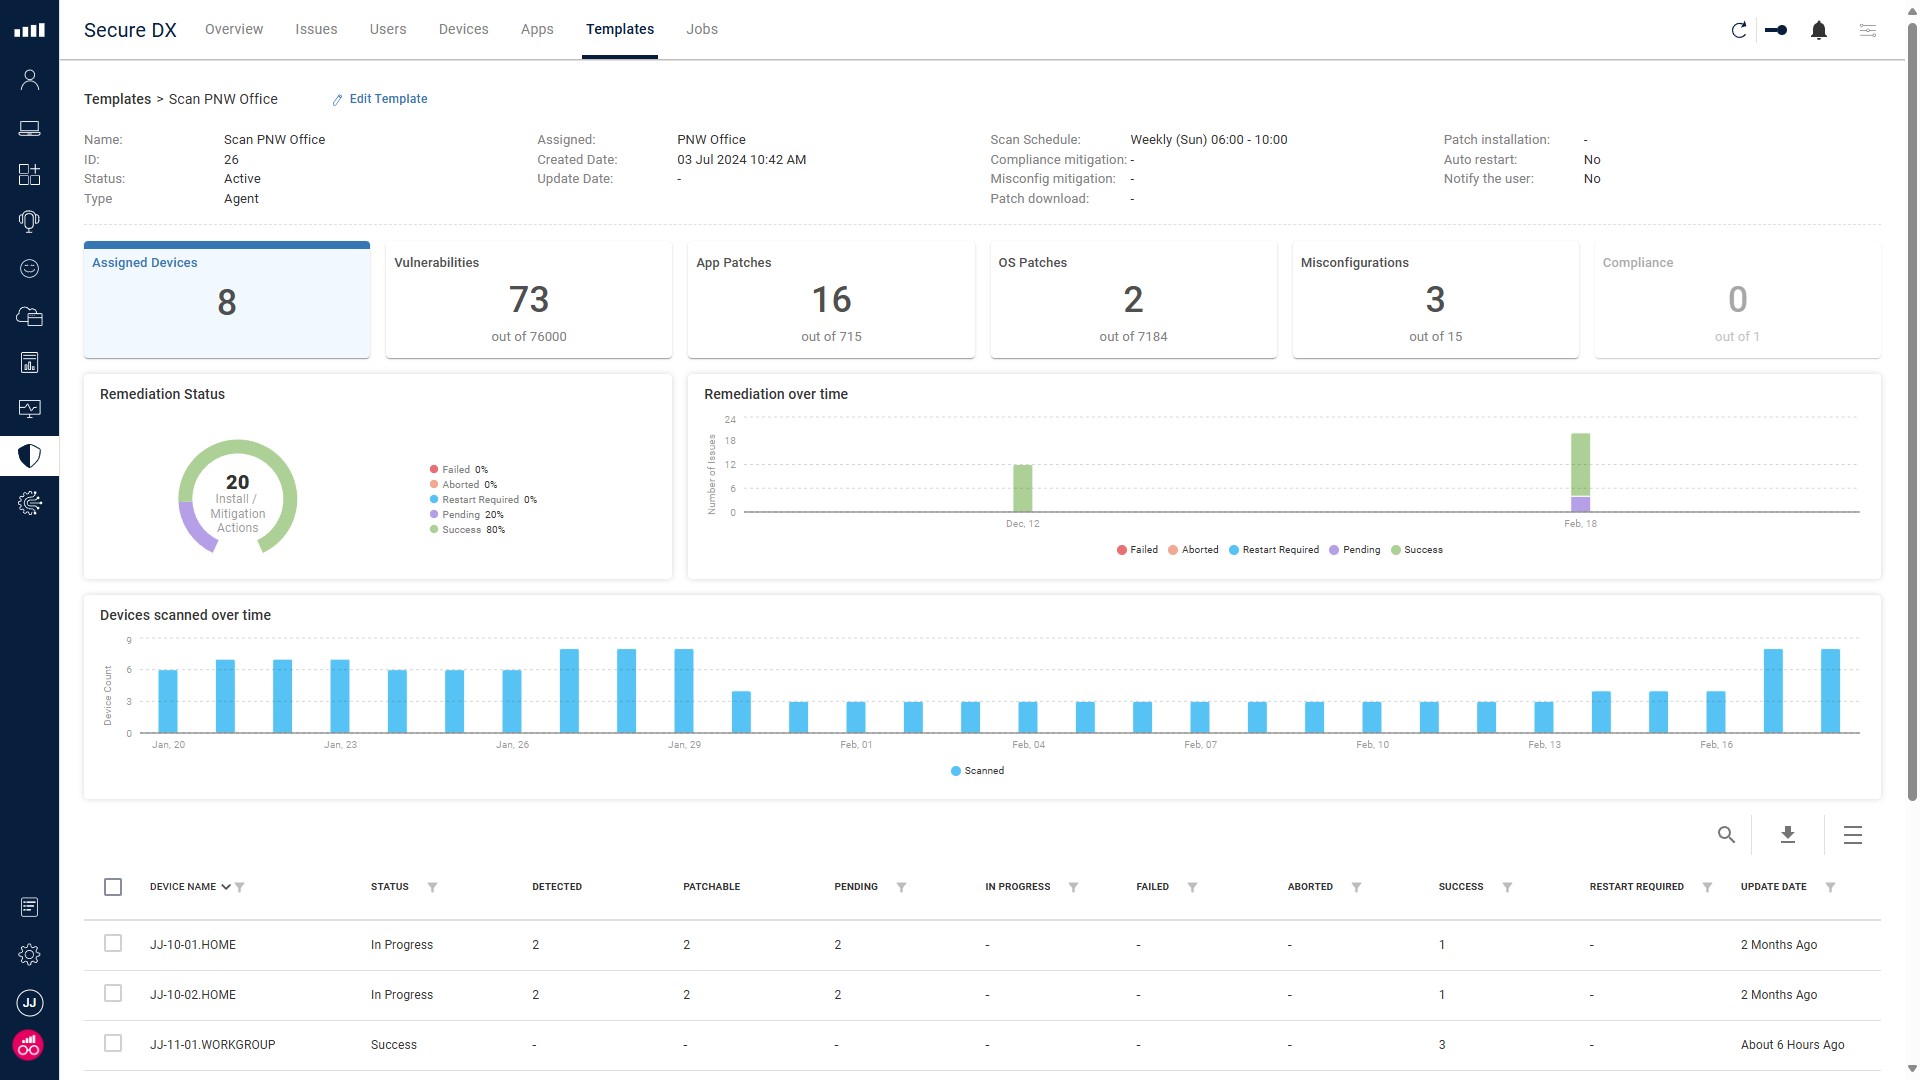Select the Vulnerabilities summary card
The image size is (1920, 1080).
pyautogui.click(x=528, y=299)
